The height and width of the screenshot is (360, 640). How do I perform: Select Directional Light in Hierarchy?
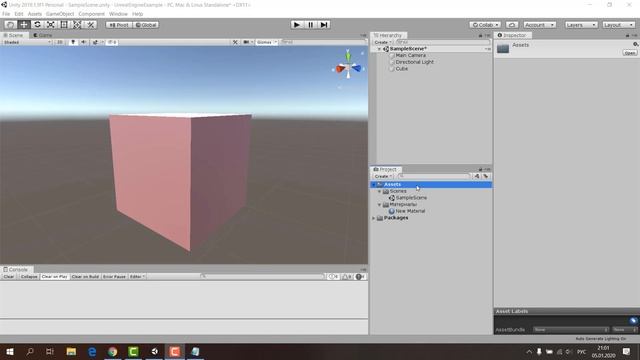point(414,62)
